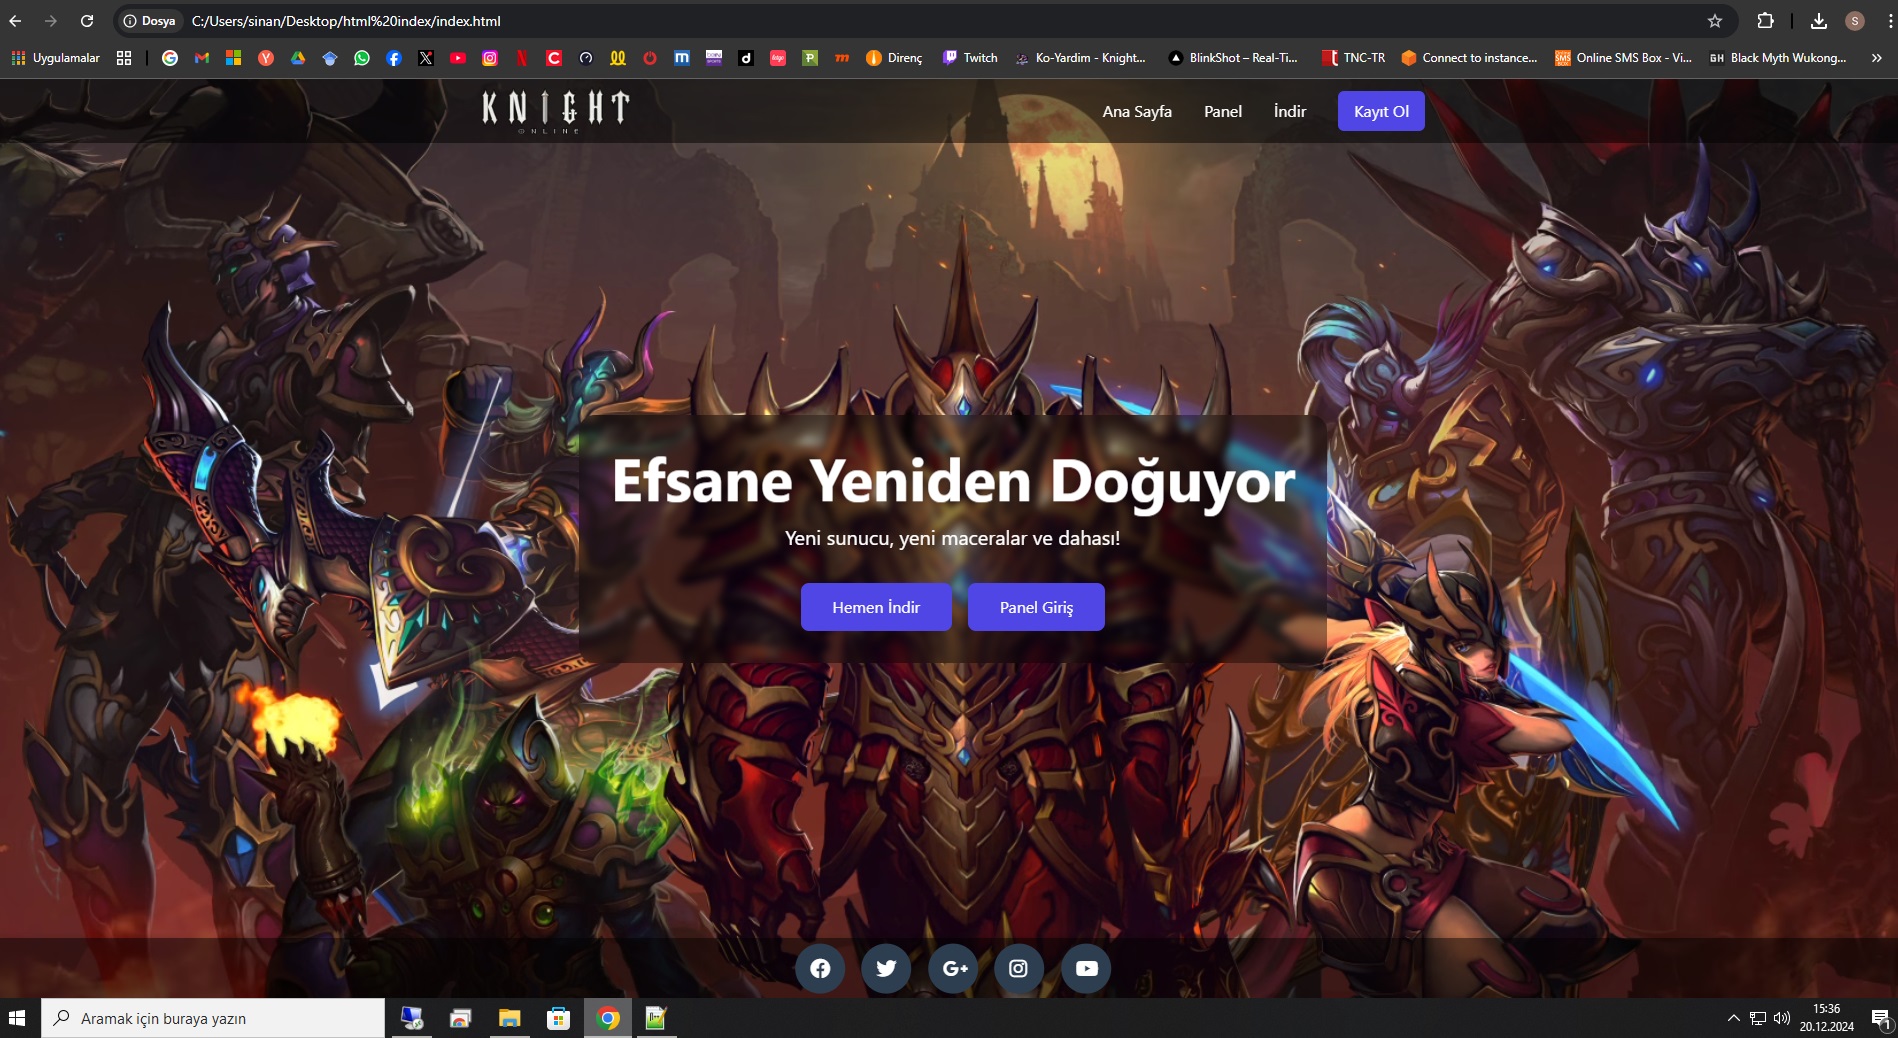
Task: Switch to Chrome in the taskbar
Action: 608,1018
